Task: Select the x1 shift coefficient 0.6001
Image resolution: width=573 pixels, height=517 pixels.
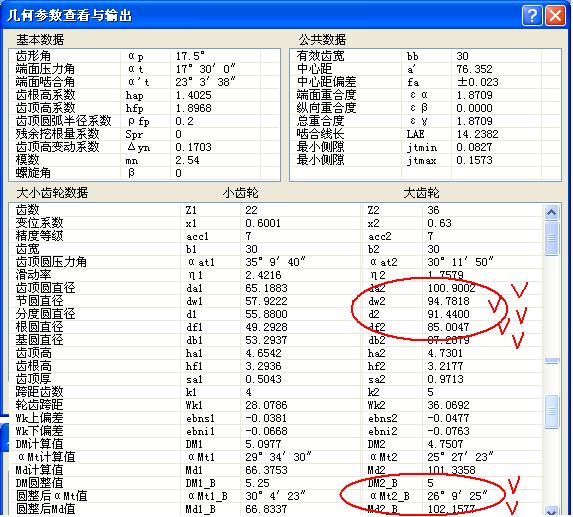Action: coord(263,223)
